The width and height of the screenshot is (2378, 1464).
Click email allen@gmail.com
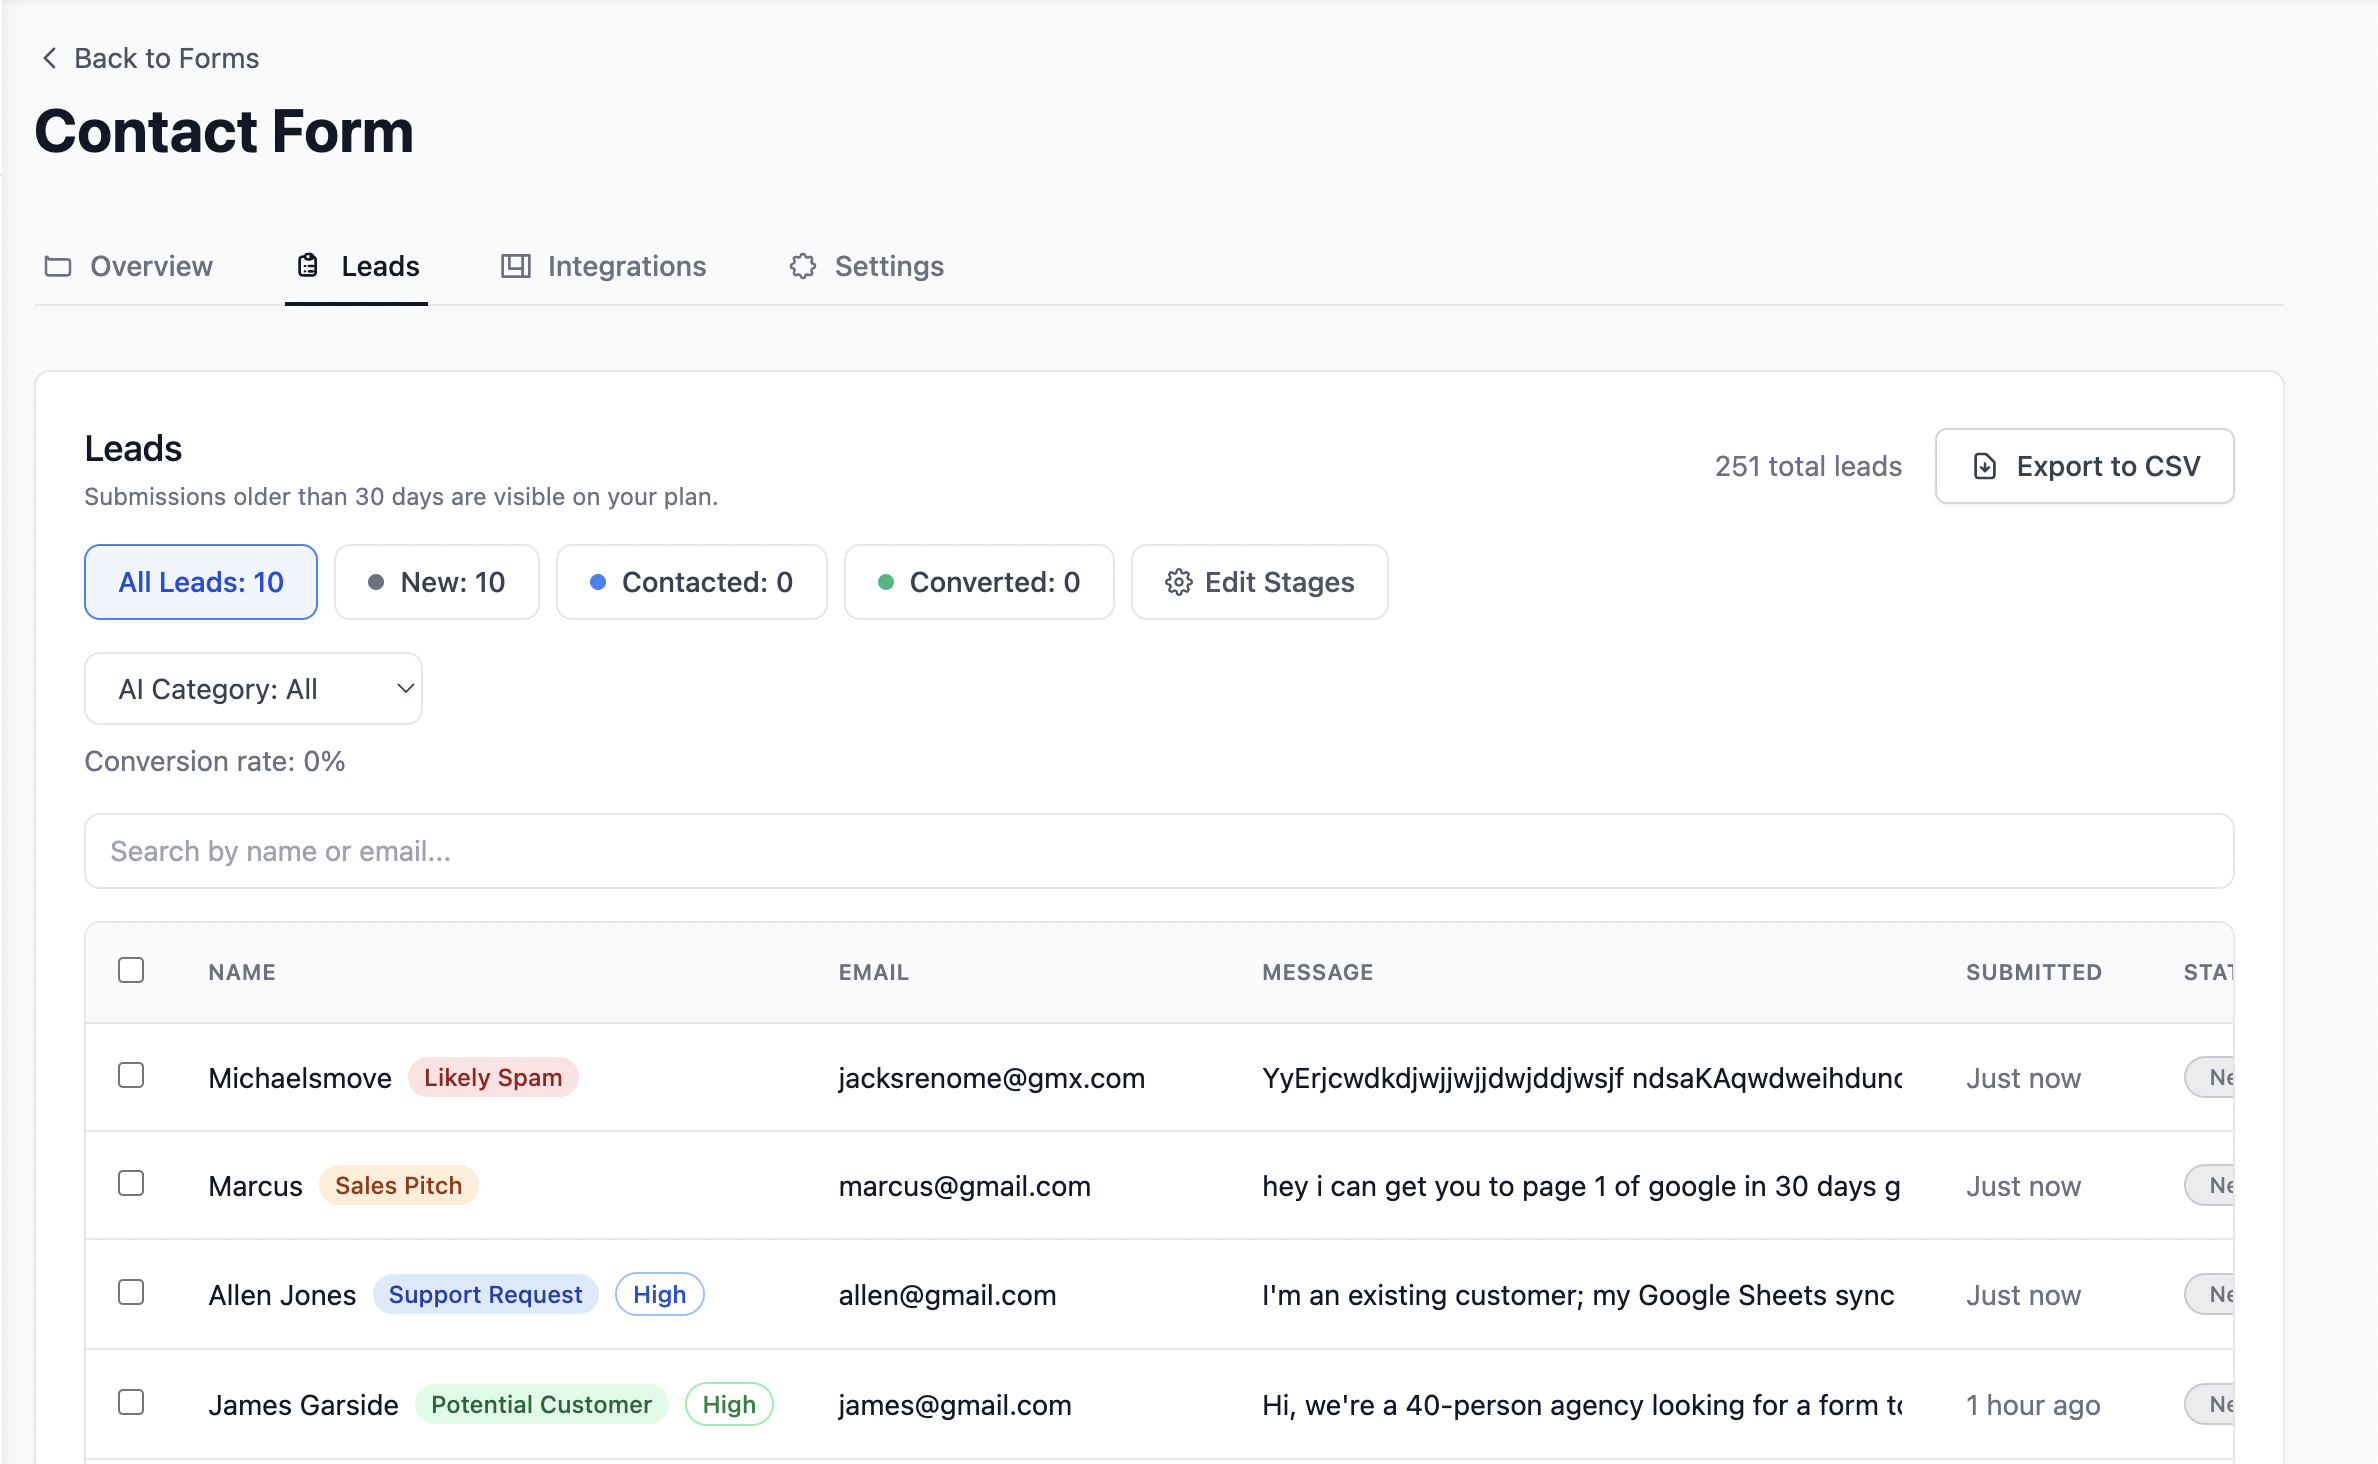click(x=947, y=1295)
